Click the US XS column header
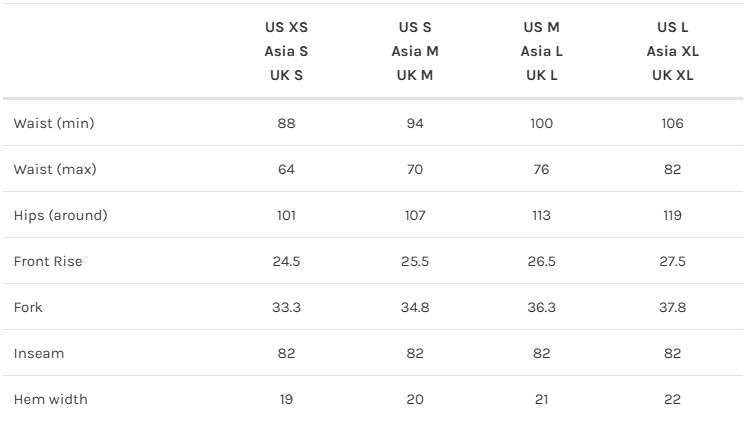The image size is (753, 421). (286, 51)
